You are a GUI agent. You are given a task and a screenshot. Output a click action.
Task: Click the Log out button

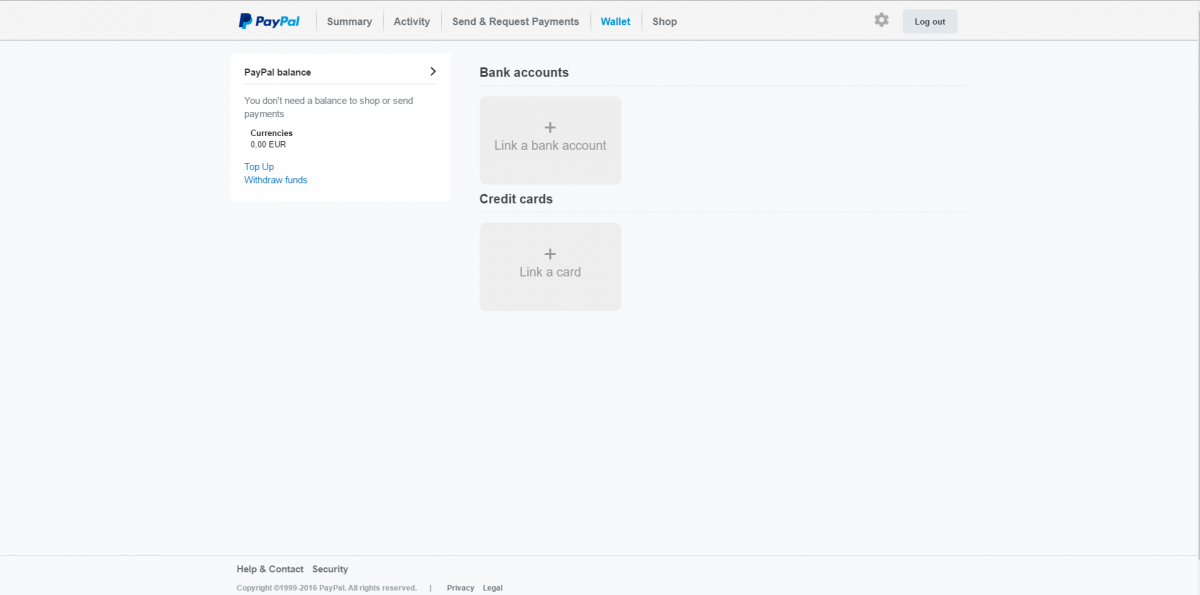click(930, 21)
